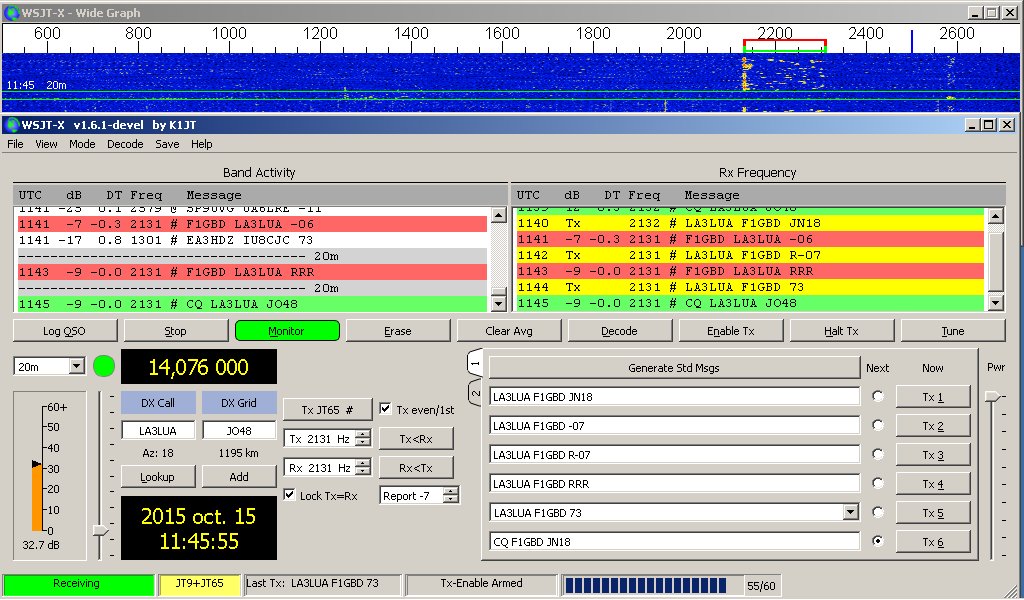Screen dimensions: 1024x600
Task: Select the Next radio button for Tx 4
Action: [878, 483]
